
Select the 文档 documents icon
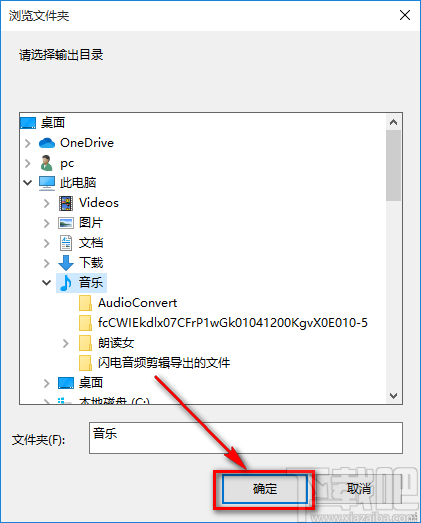click(66, 243)
